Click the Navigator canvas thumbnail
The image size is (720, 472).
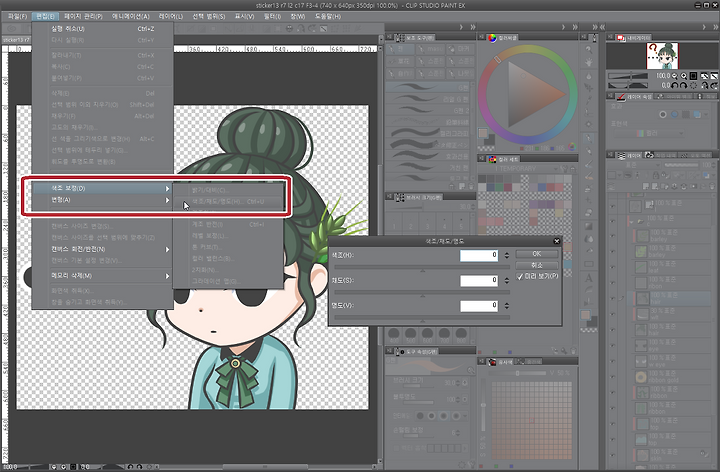click(x=662, y=55)
